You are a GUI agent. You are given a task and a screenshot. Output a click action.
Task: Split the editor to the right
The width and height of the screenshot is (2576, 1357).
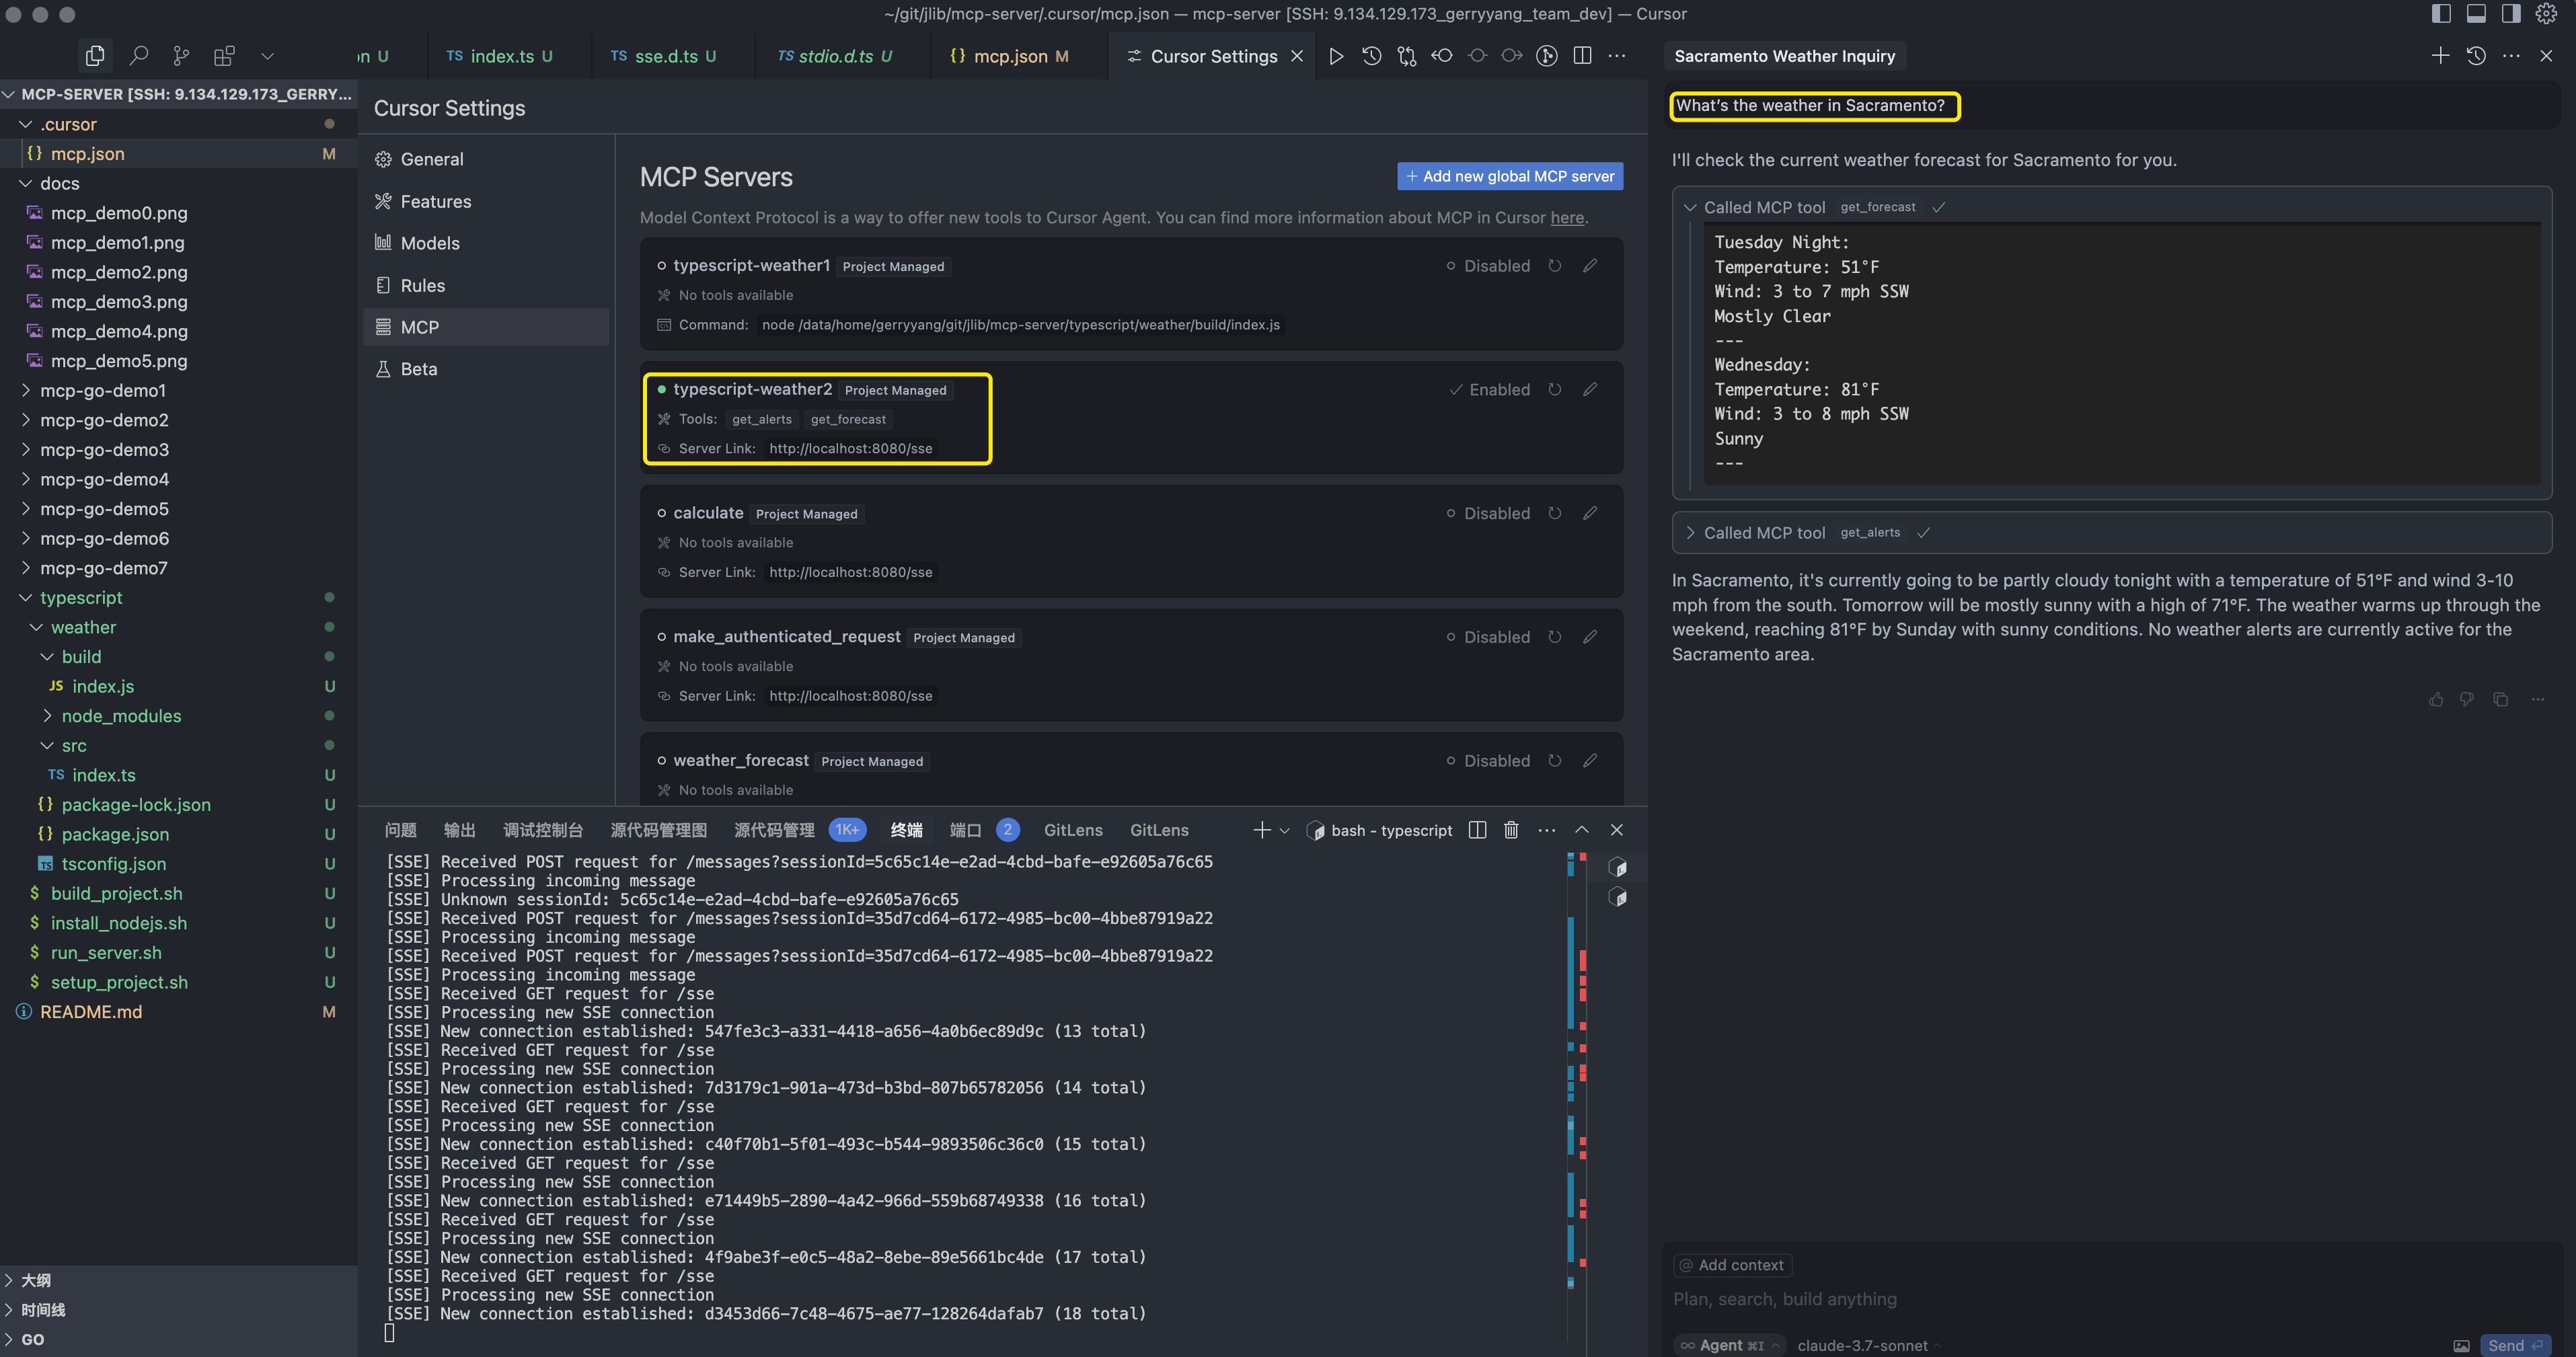[x=1582, y=56]
